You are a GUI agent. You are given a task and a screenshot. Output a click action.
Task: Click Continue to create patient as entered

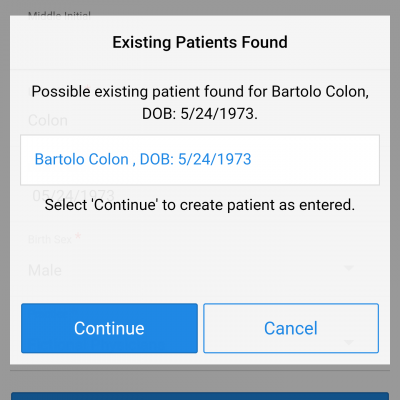[x=109, y=328]
